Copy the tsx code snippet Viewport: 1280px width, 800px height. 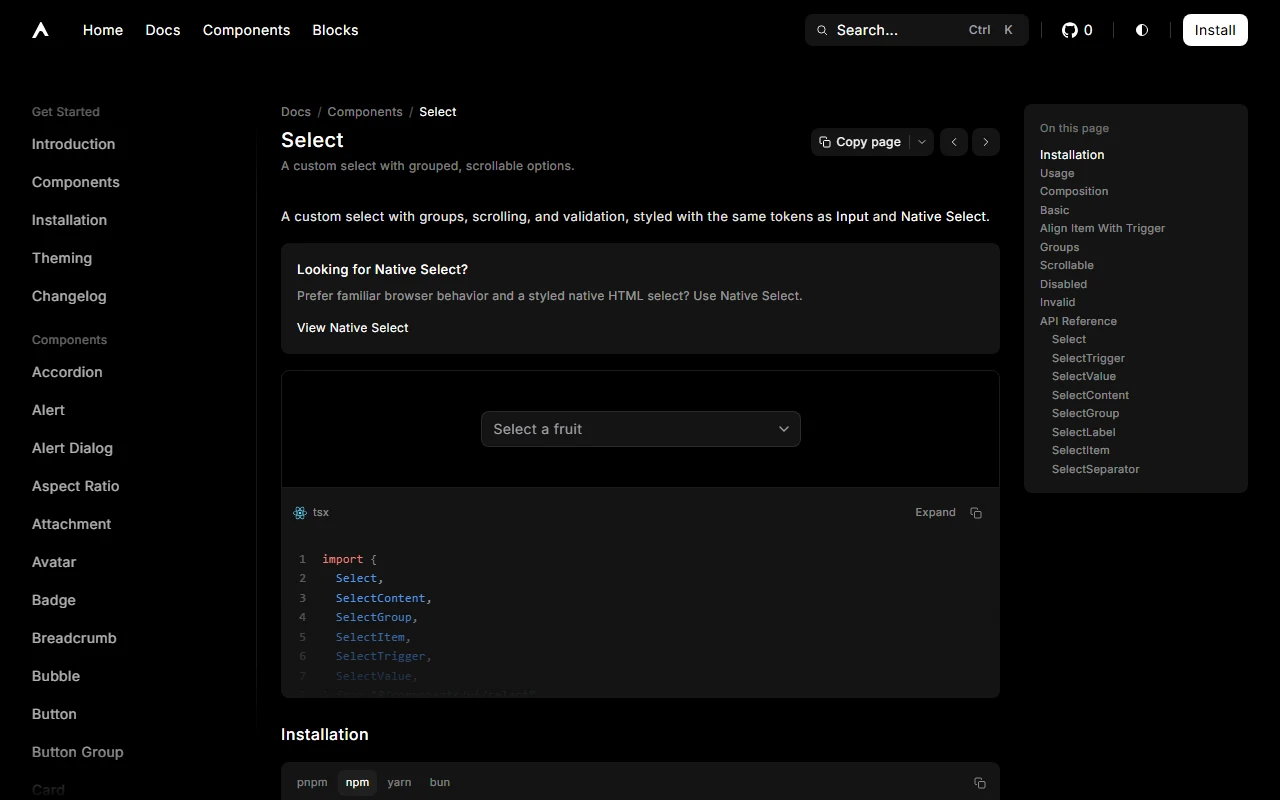tap(976, 513)
